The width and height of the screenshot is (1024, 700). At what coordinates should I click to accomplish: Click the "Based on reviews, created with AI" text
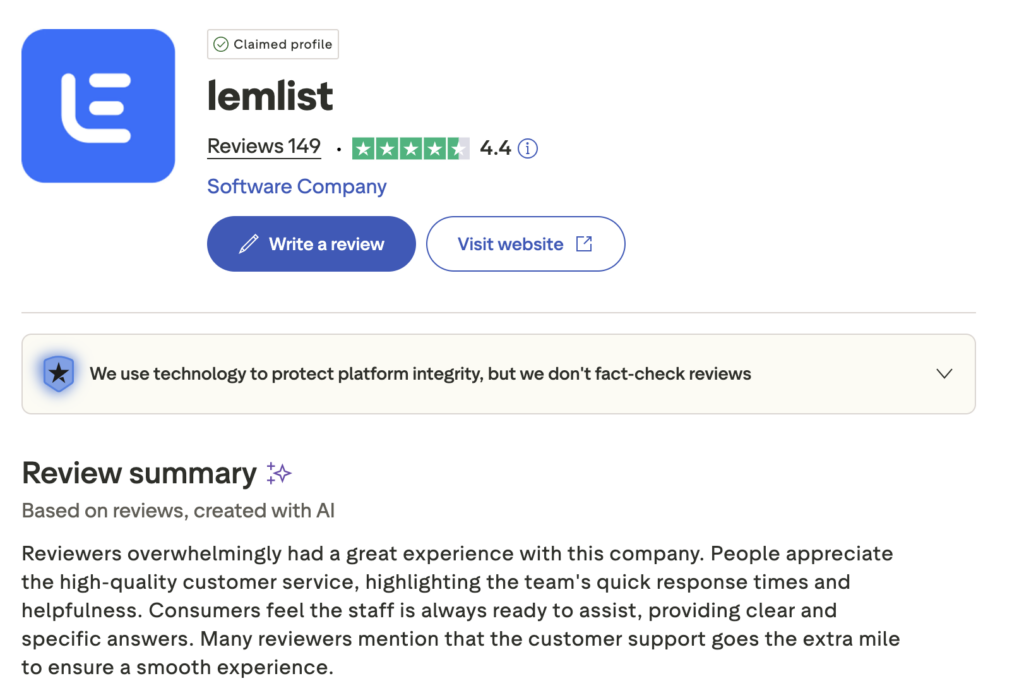[178, 511]
